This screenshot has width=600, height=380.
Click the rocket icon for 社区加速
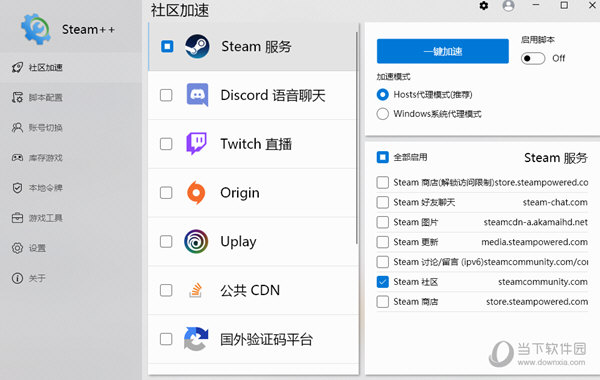pyautogui.click(x=17, y=68)
